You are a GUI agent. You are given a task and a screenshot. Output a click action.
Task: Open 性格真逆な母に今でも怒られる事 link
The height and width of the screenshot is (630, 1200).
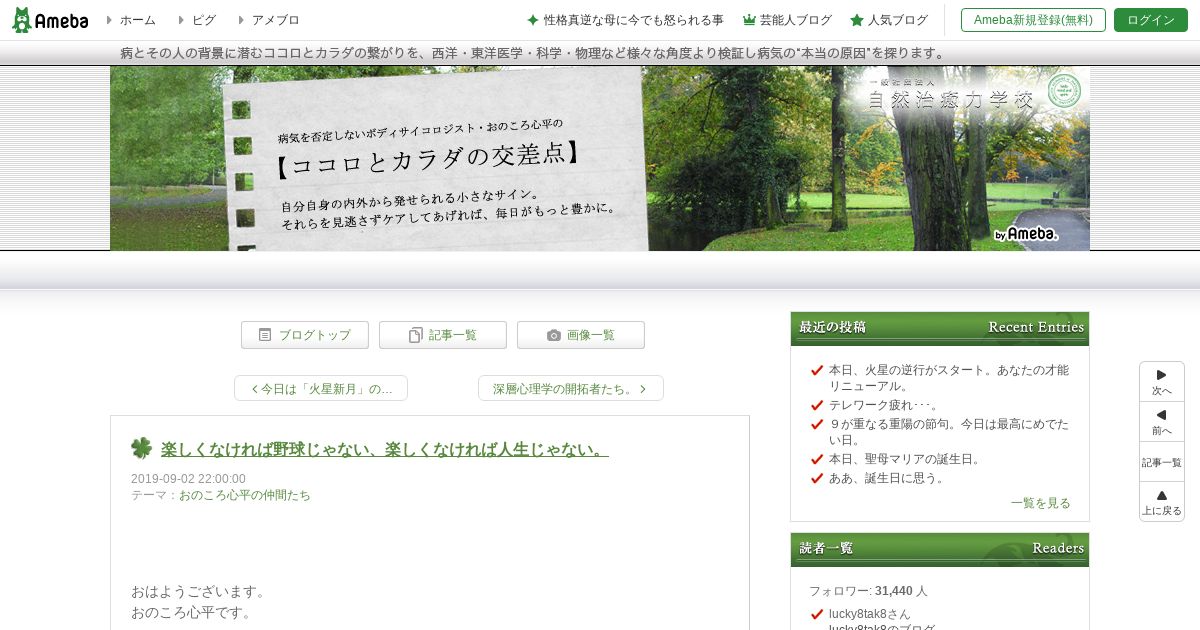tap(634, 20)
